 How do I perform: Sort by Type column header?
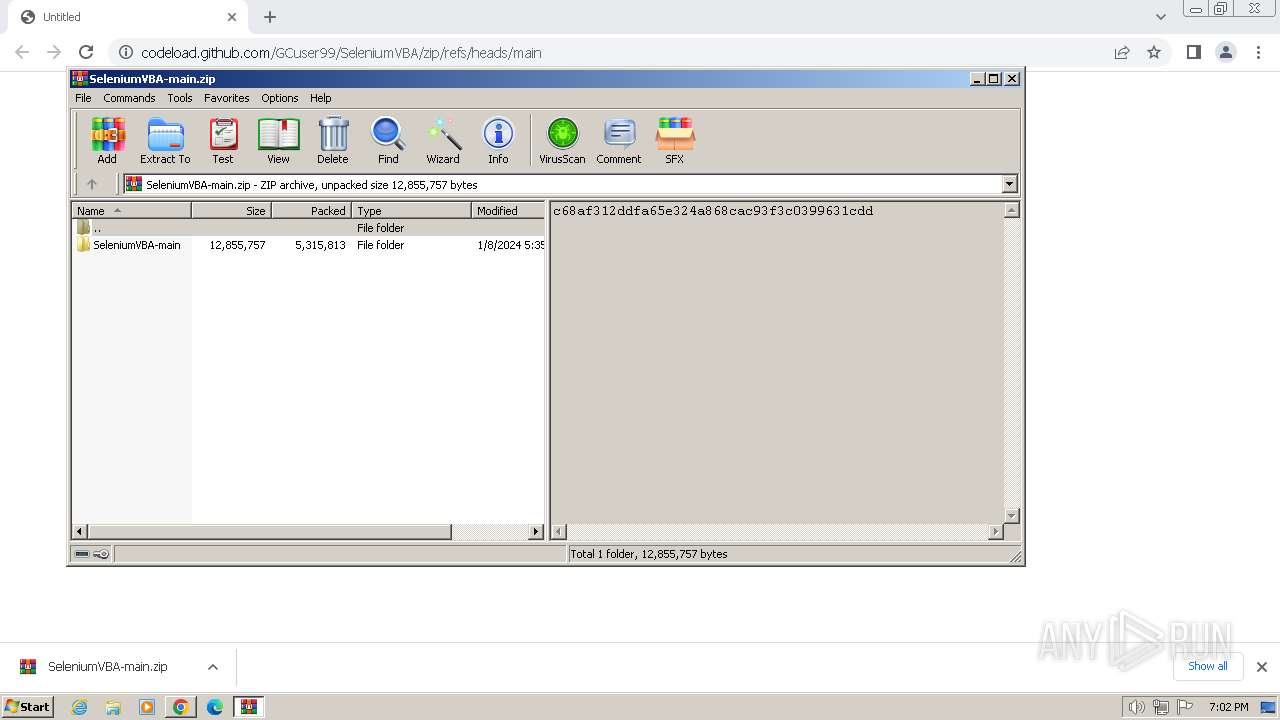[x=411, y=210]
